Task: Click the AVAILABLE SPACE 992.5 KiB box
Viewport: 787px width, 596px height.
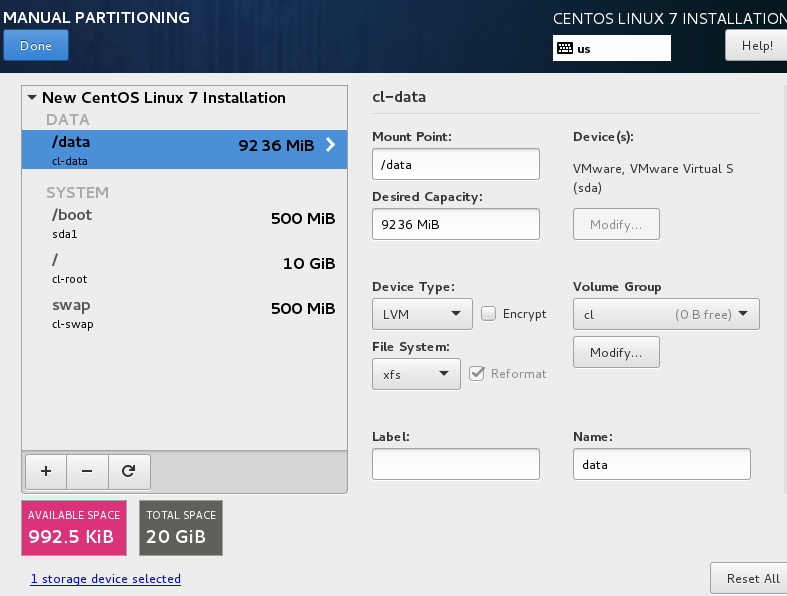Action: [74, 528]
